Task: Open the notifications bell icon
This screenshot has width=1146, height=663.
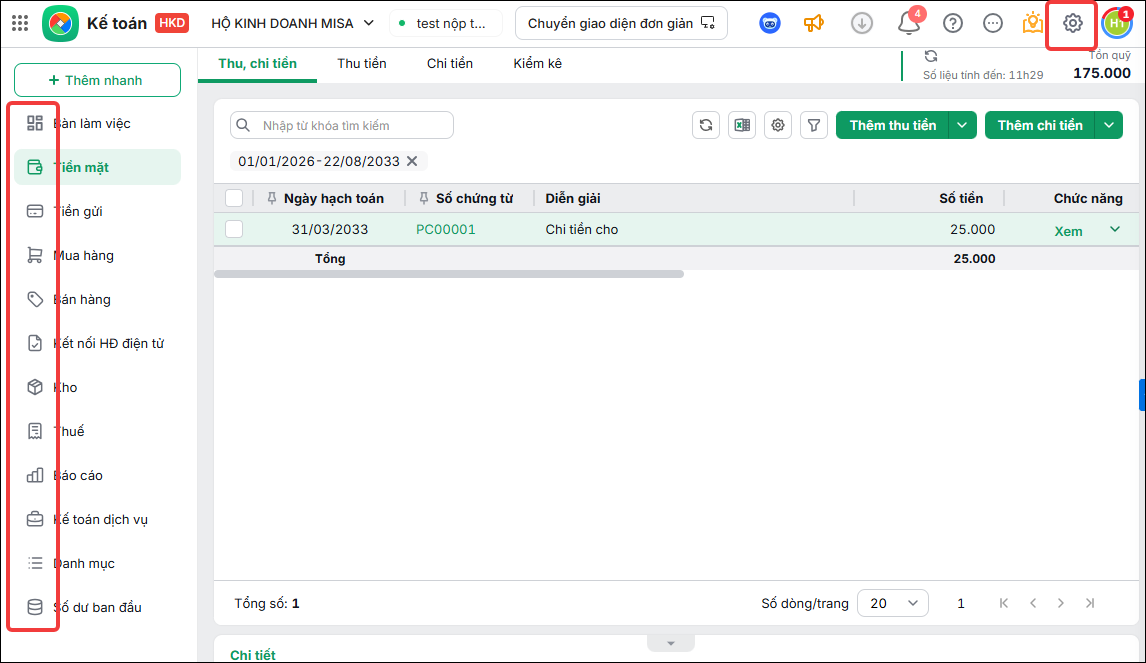Action: (x=908, y=23)
